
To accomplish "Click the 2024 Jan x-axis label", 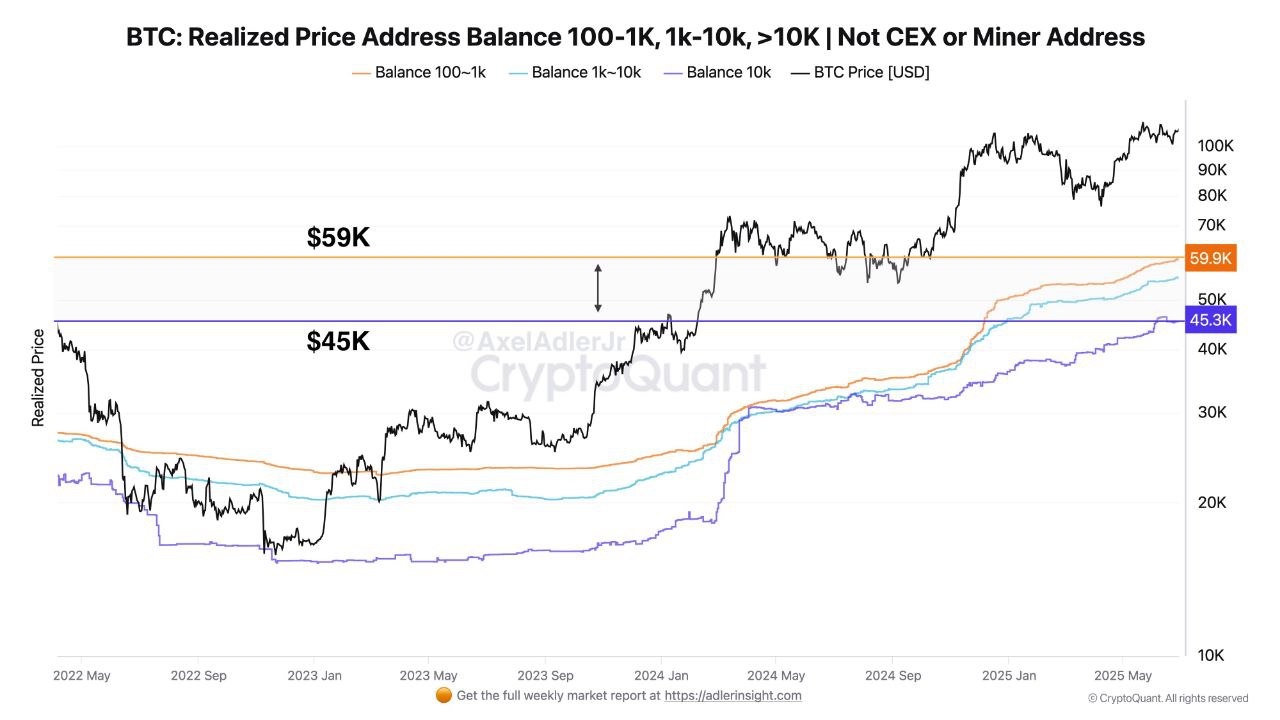I will tap(661, 675).
